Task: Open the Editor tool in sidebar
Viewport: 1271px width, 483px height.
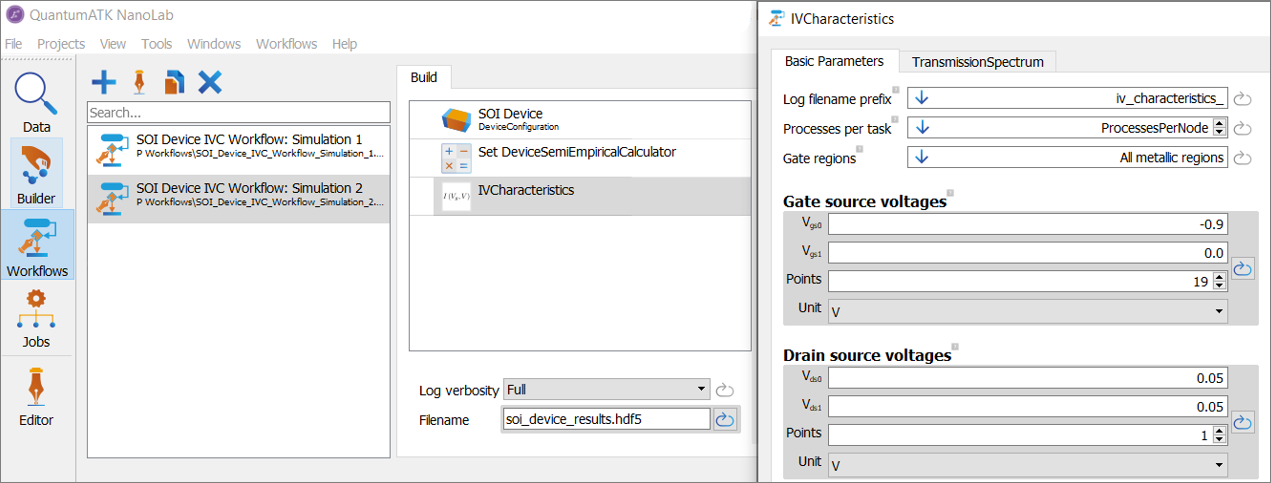Action: 36,397
